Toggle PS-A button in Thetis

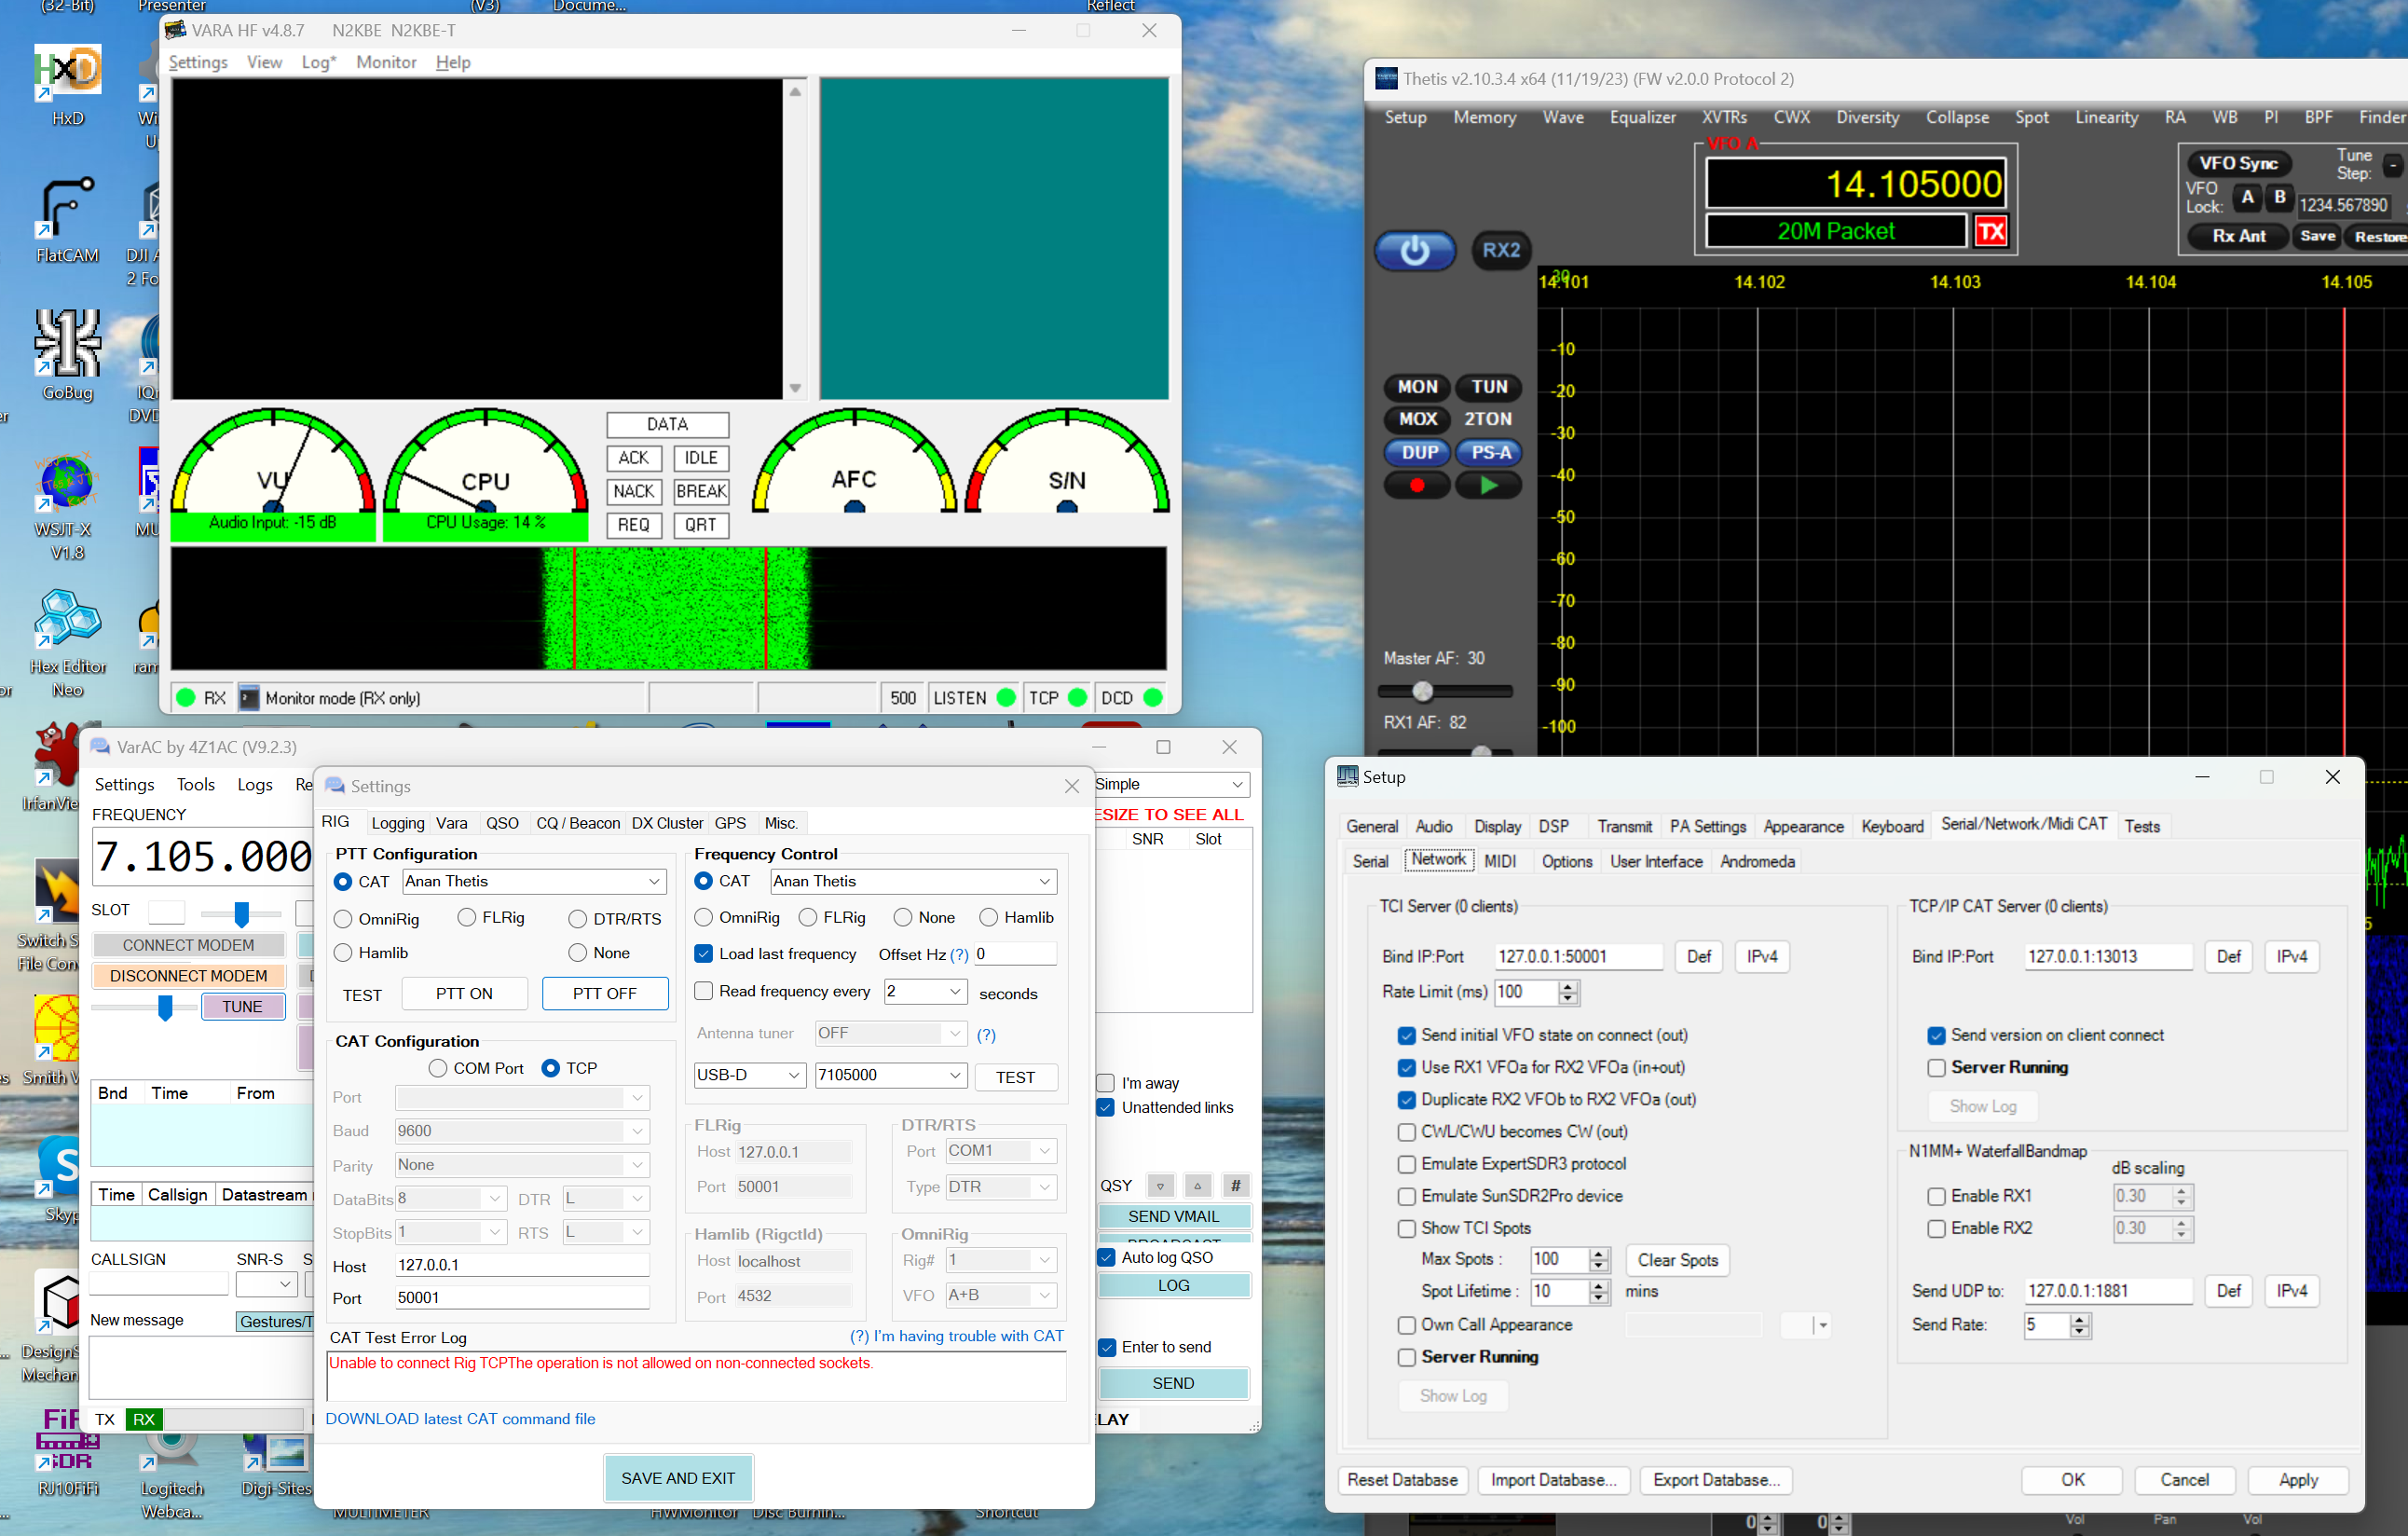pos(1488,452)
